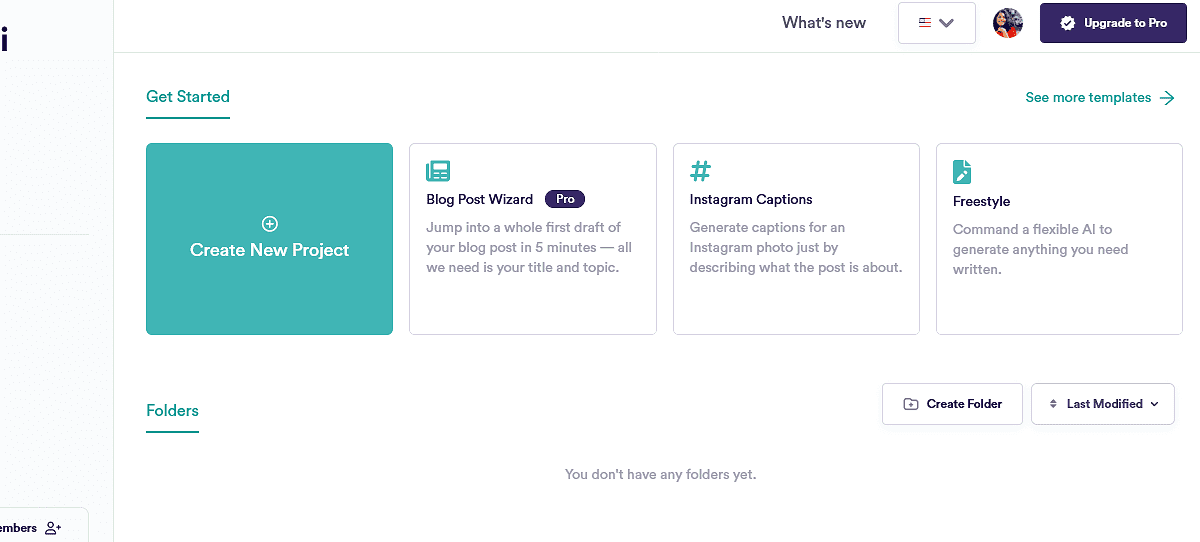
Task: Switch to the Get Started tab
Action: (188, 97)
